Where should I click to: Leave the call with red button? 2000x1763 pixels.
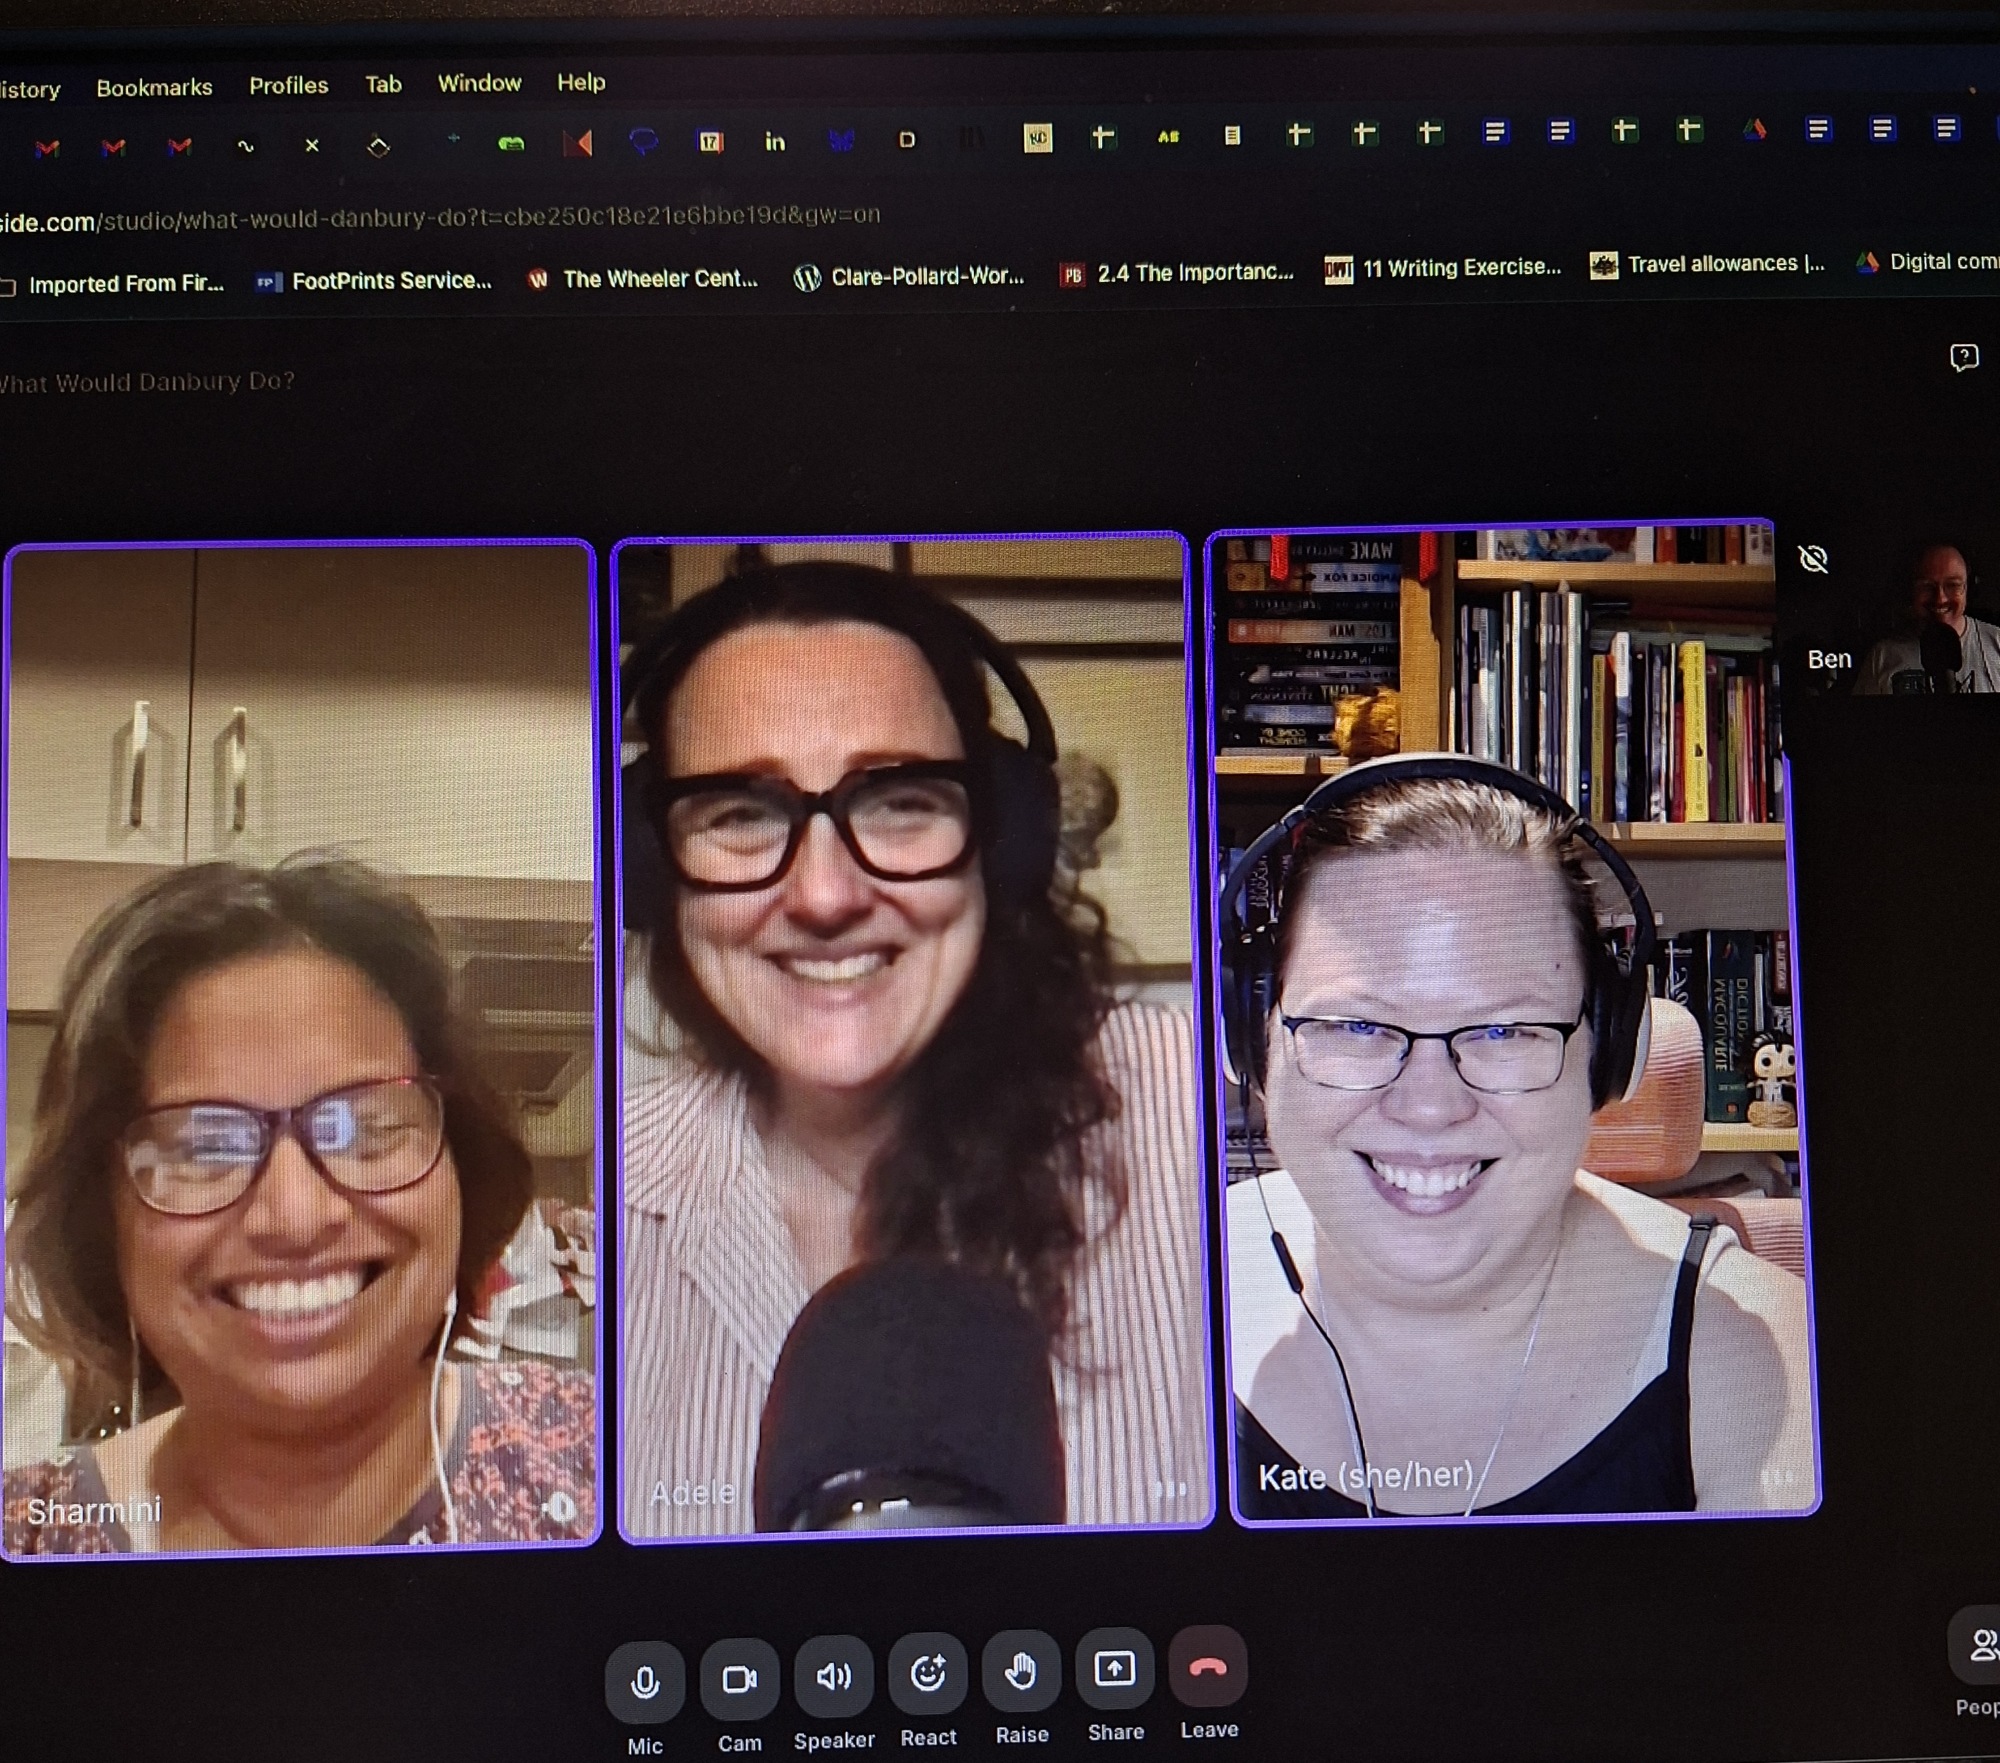pos(1208,1666)
